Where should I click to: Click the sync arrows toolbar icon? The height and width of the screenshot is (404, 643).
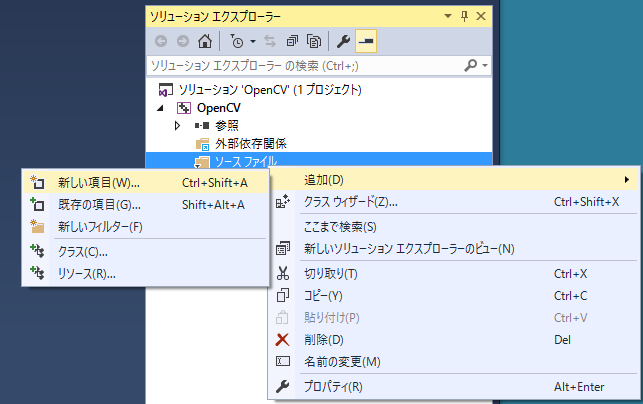point(271,42)
